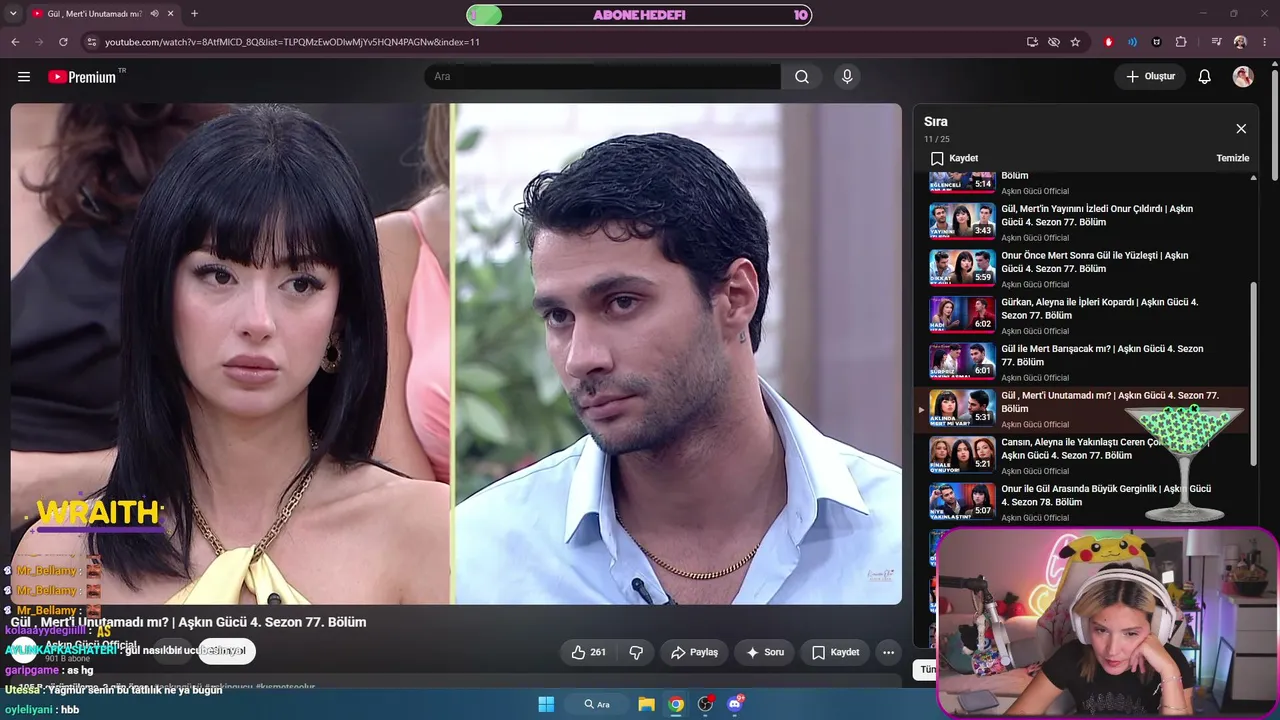Open more actions three-dot menu
Image resolution: width=1280 pixels, height=720 pixels.
pos(888,652)
